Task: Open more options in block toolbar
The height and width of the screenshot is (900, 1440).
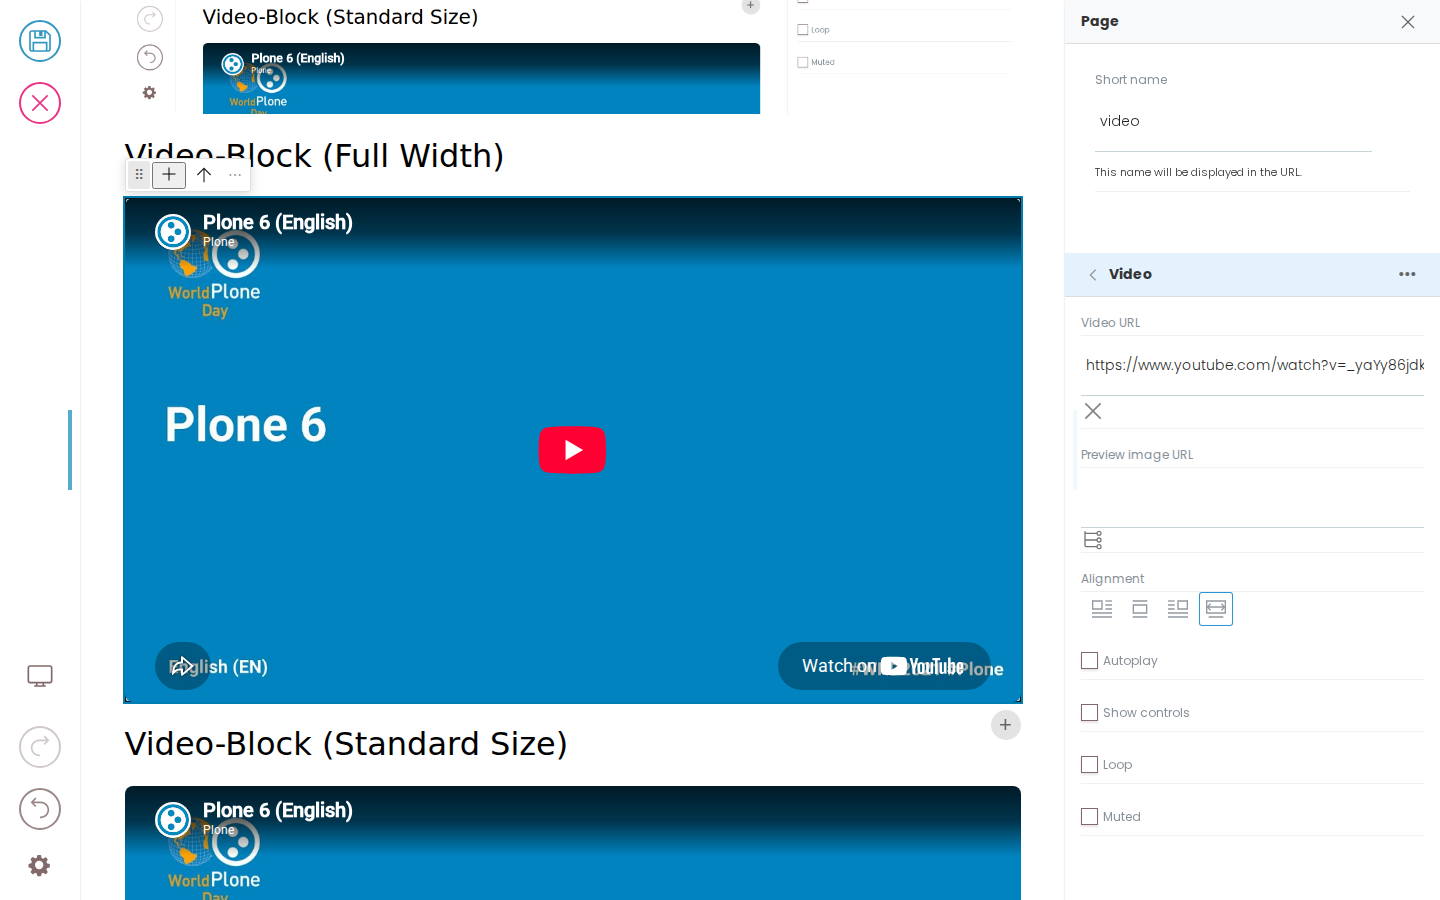Action: click(235, 175)
